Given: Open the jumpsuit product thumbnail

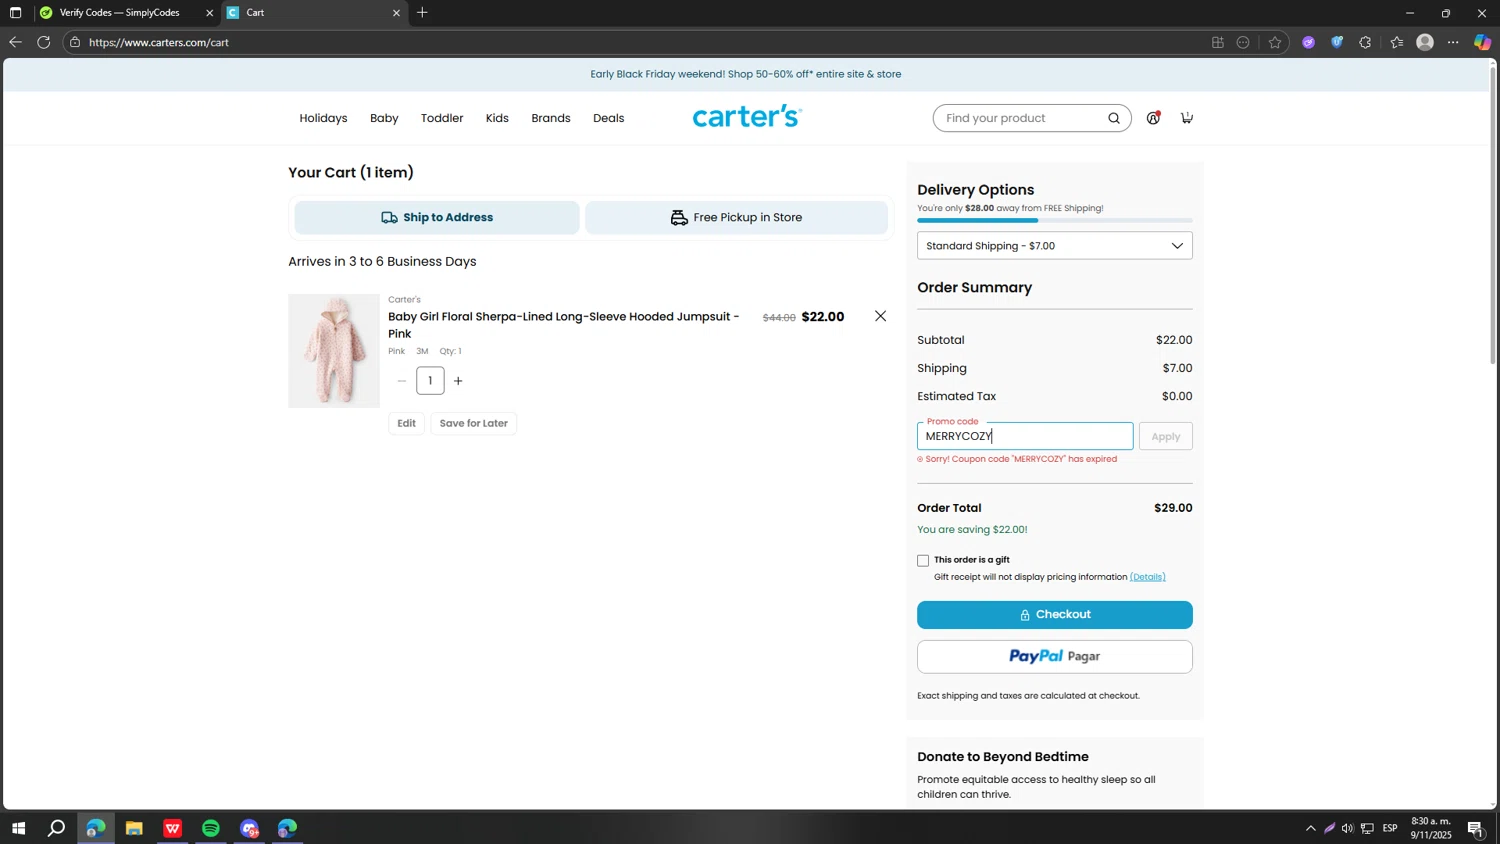Looking at the screenshot, I should click(x=334, y=351).
